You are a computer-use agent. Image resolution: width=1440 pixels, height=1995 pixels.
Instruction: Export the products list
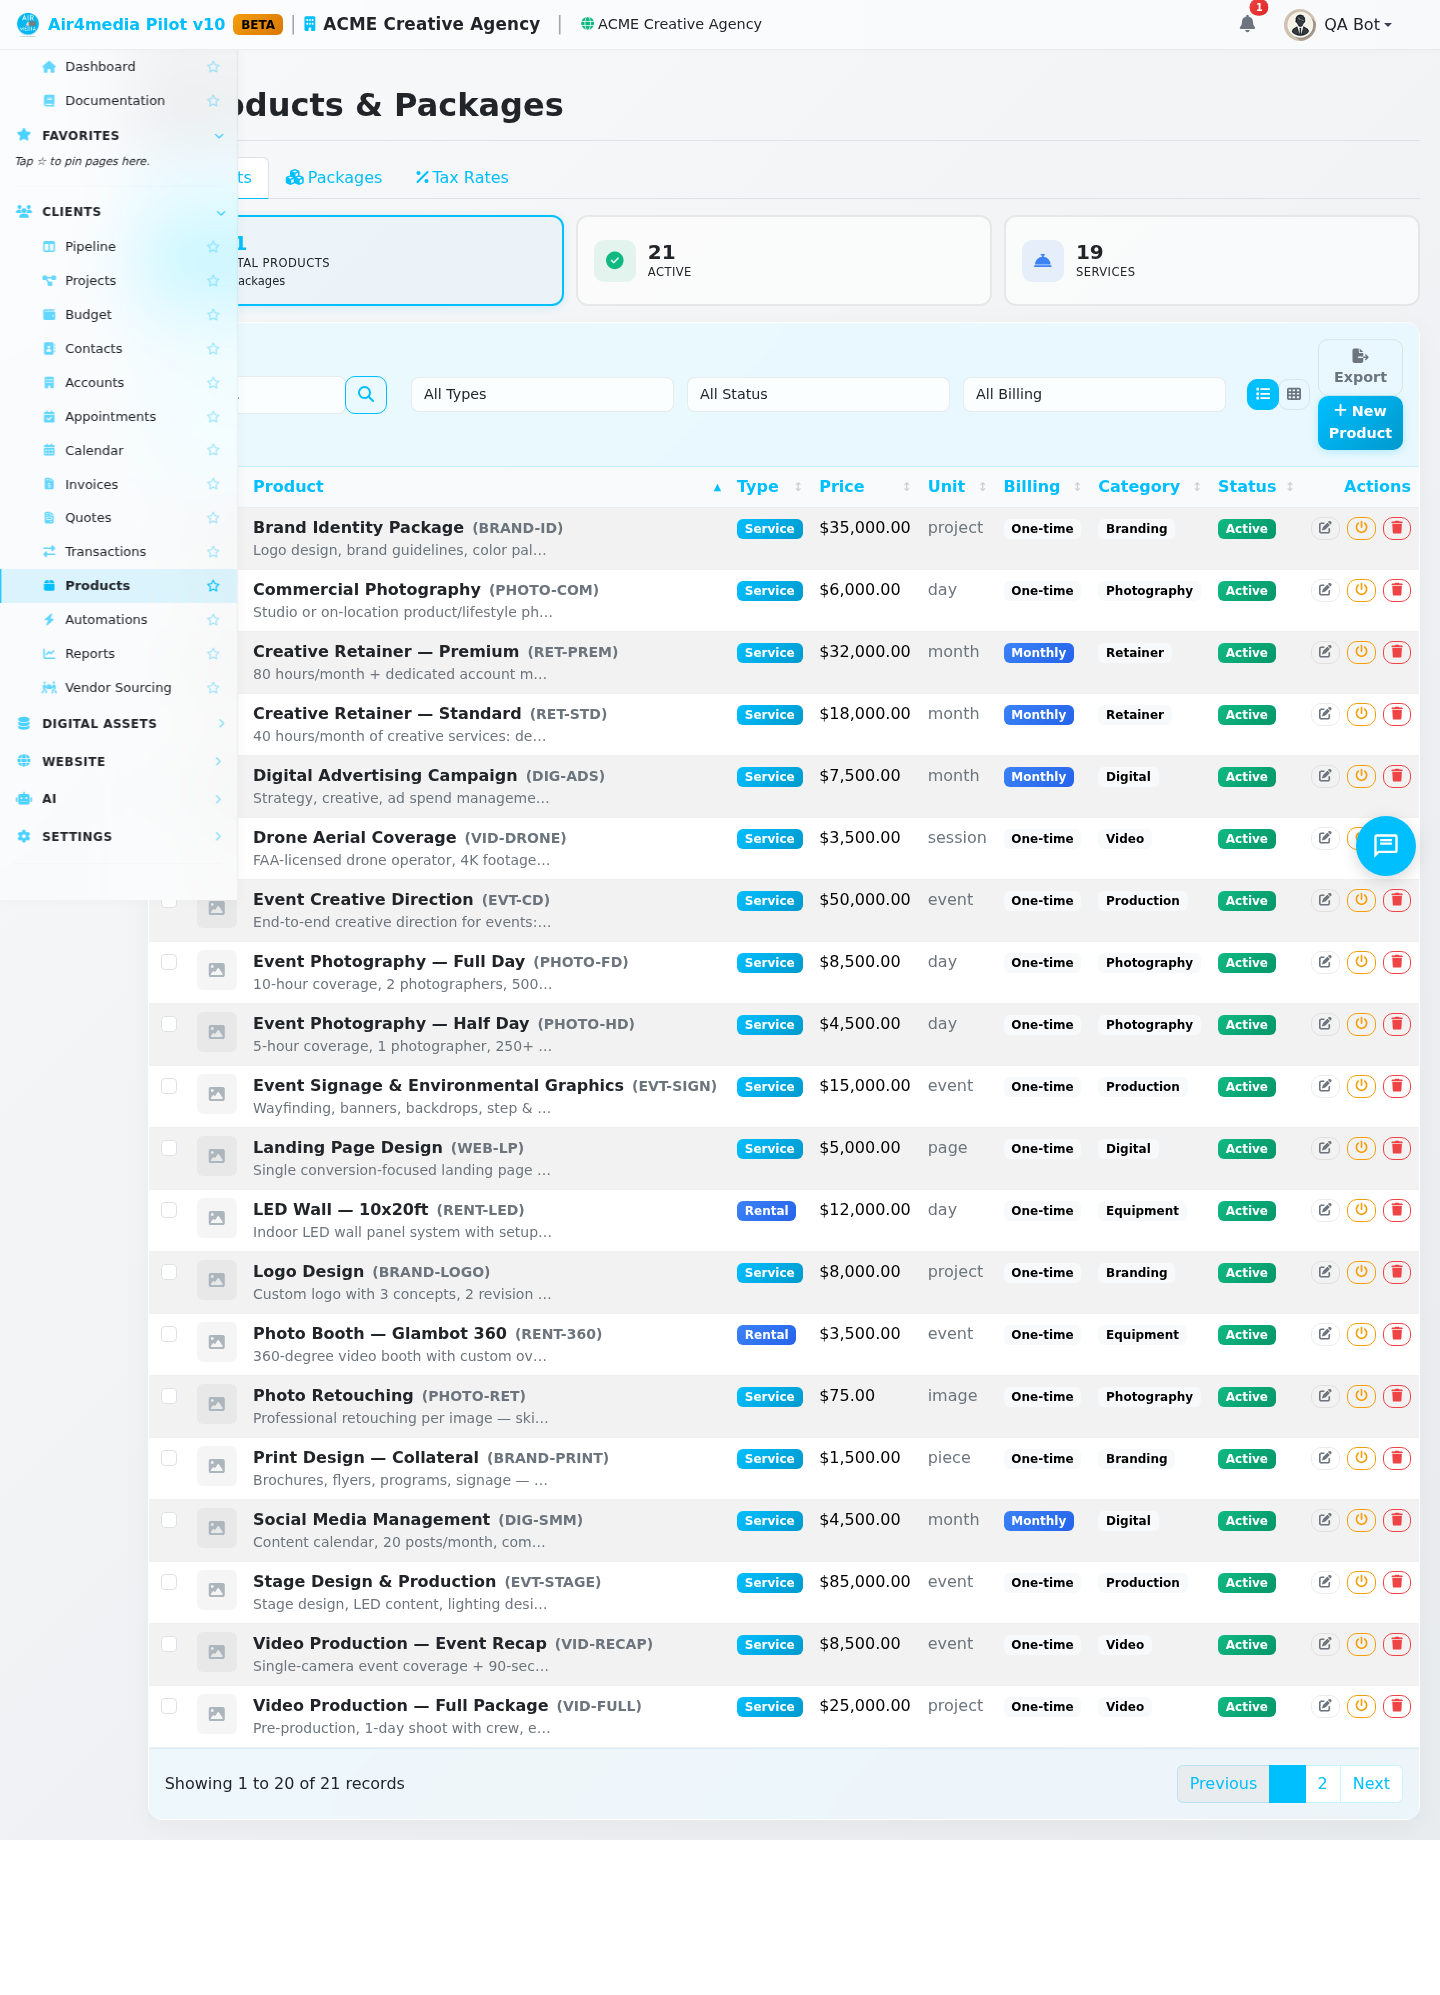click(1360, 367)
